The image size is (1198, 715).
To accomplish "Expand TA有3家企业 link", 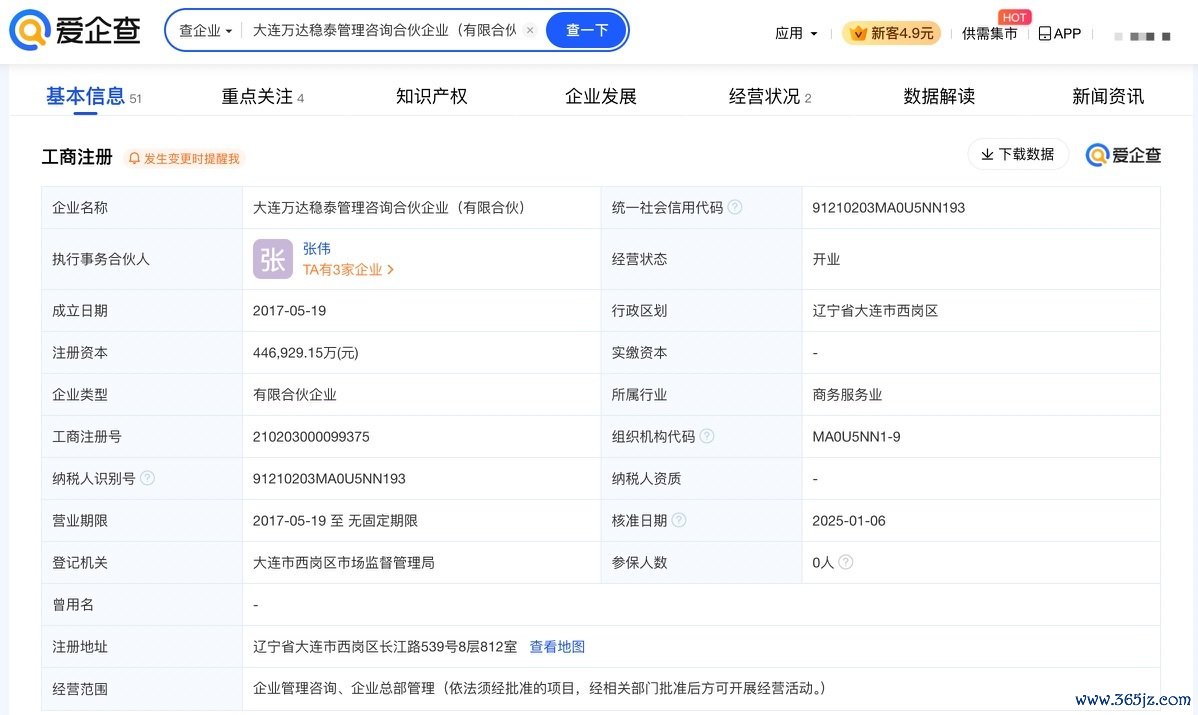I will [x=348, y=270].
